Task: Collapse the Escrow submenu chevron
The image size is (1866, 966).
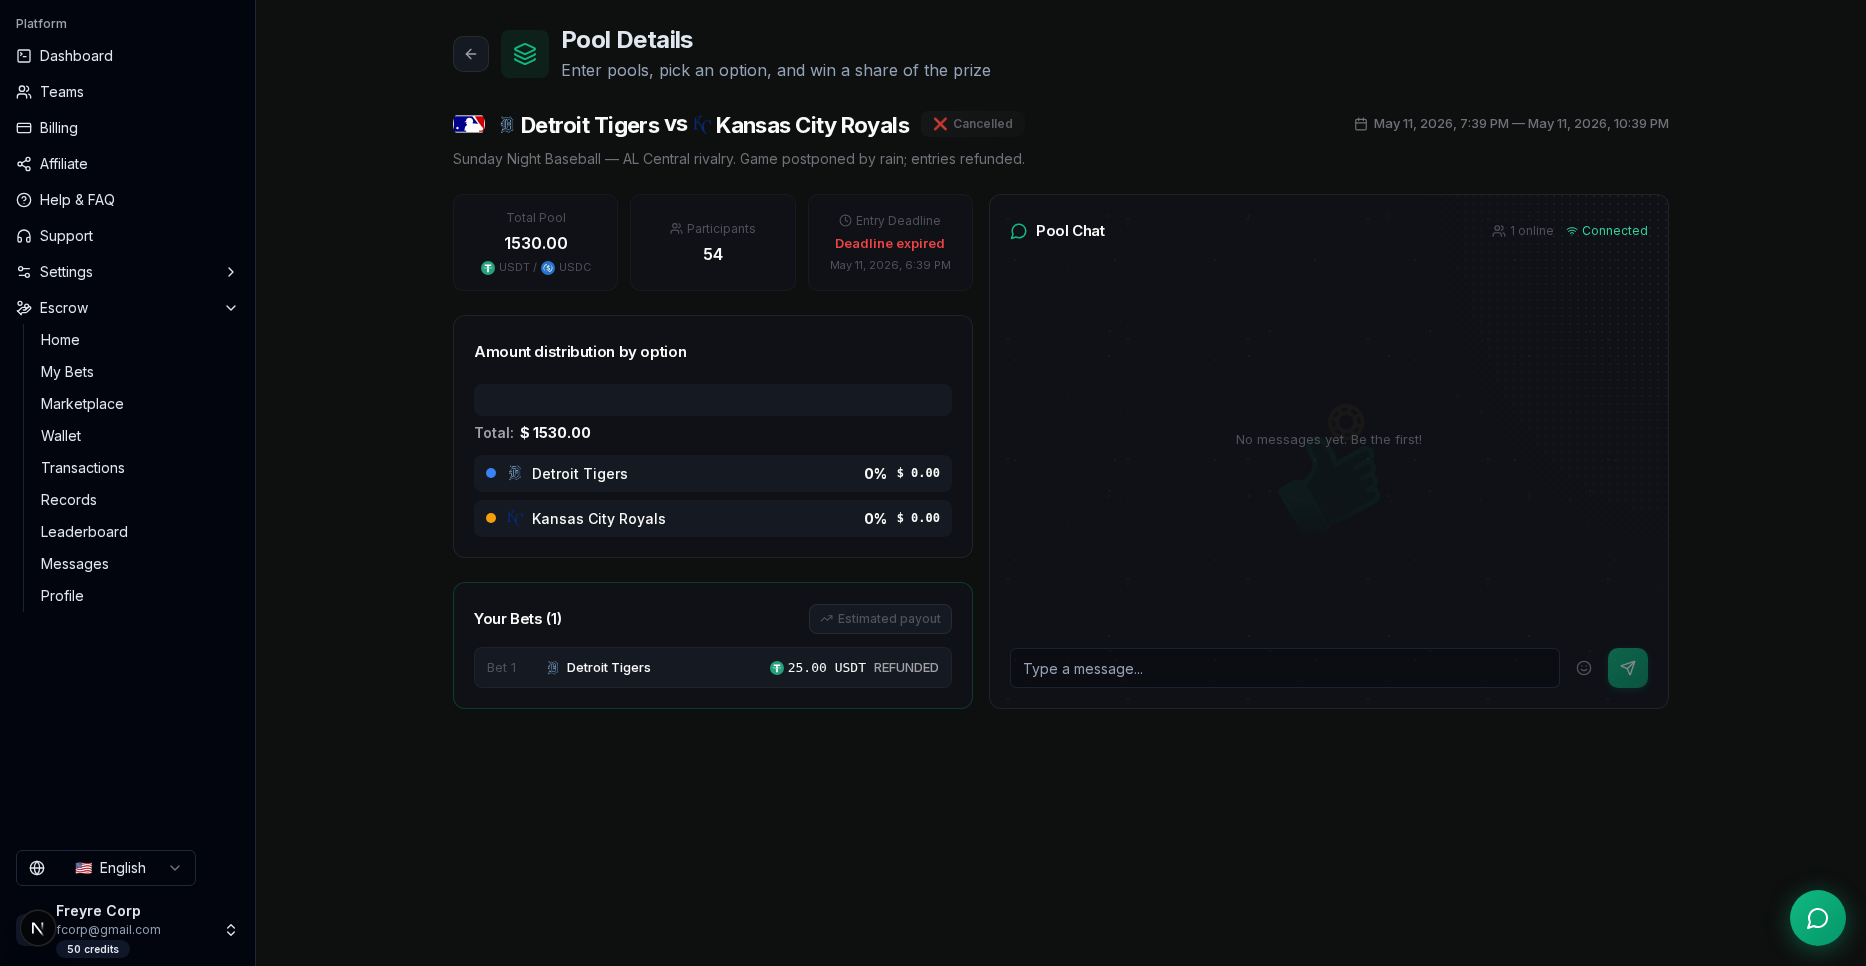Action: pyautogui.click(x=231, y=308)
